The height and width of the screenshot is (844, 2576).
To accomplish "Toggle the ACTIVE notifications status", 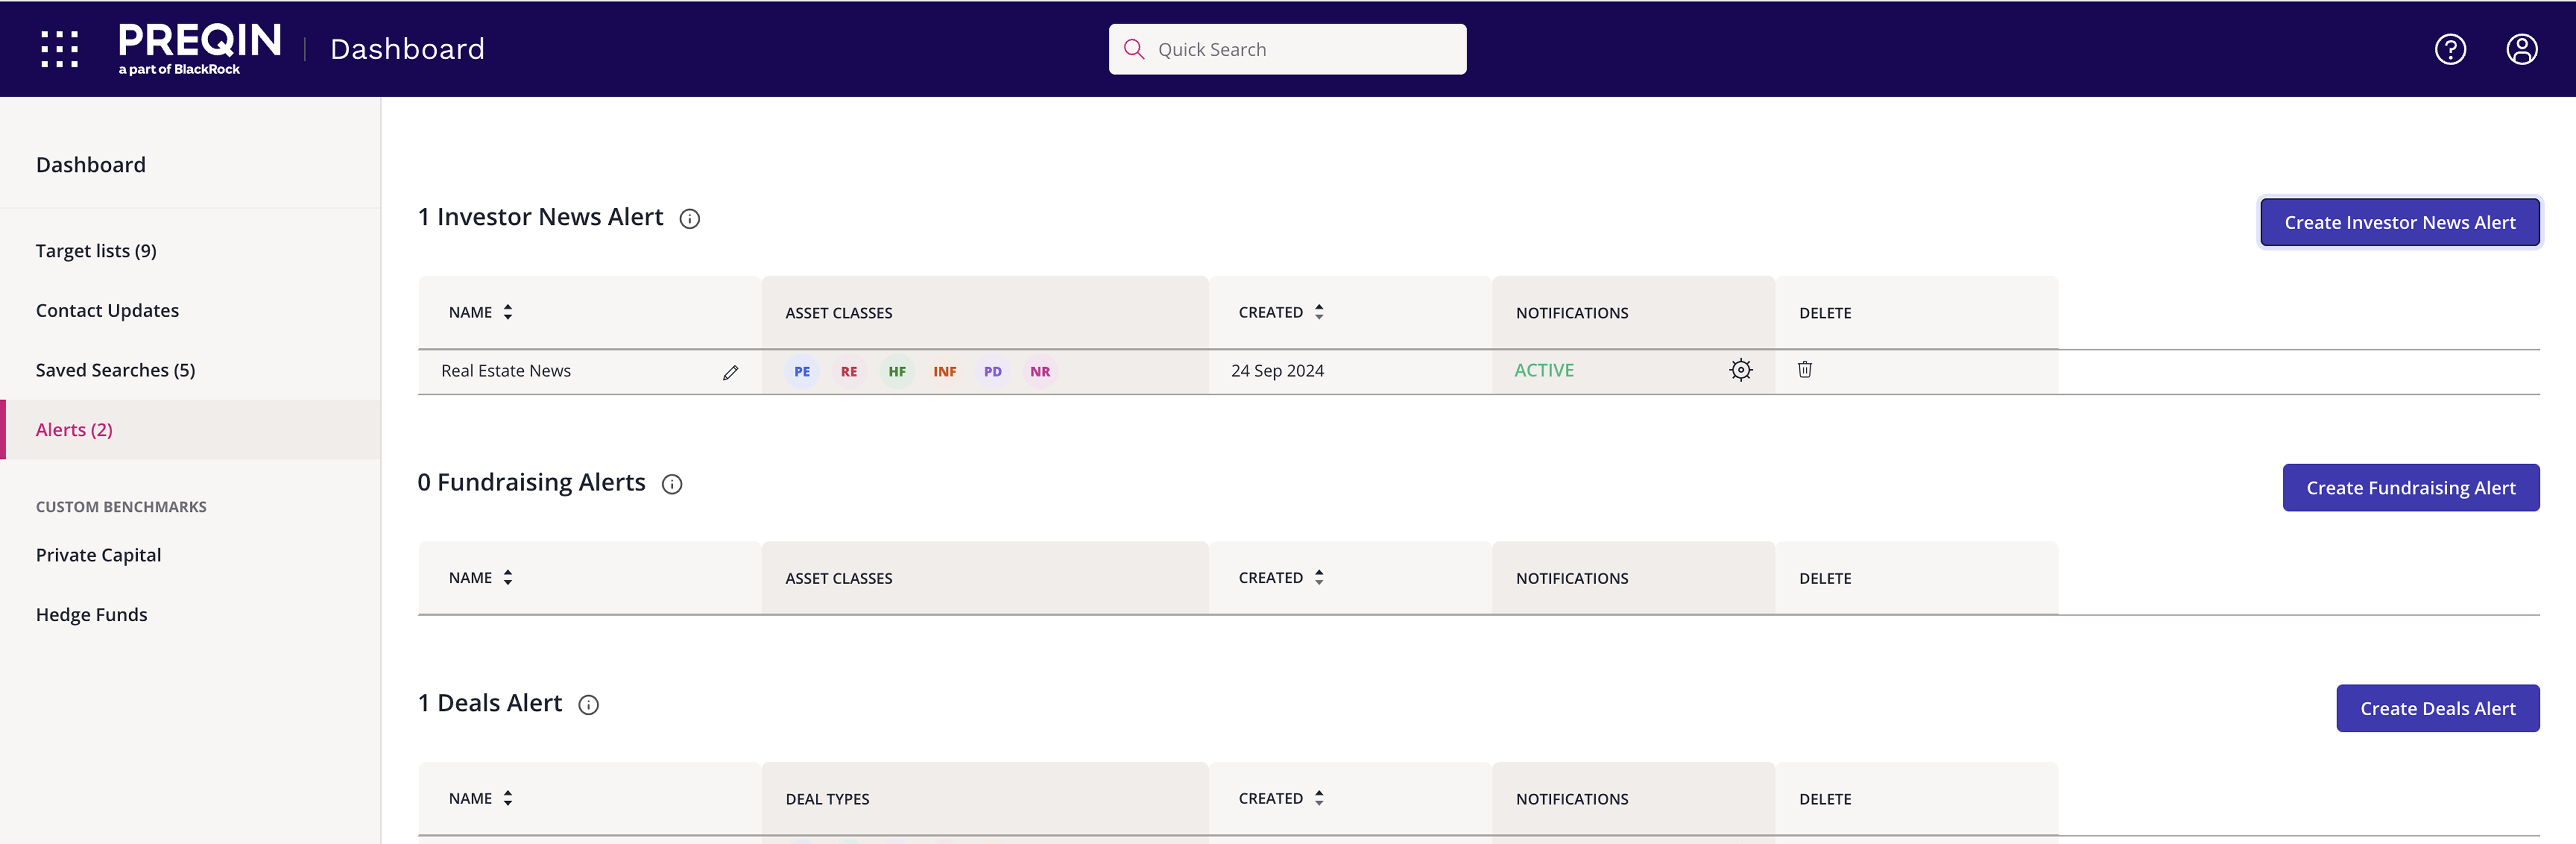I will (1544, 370).
